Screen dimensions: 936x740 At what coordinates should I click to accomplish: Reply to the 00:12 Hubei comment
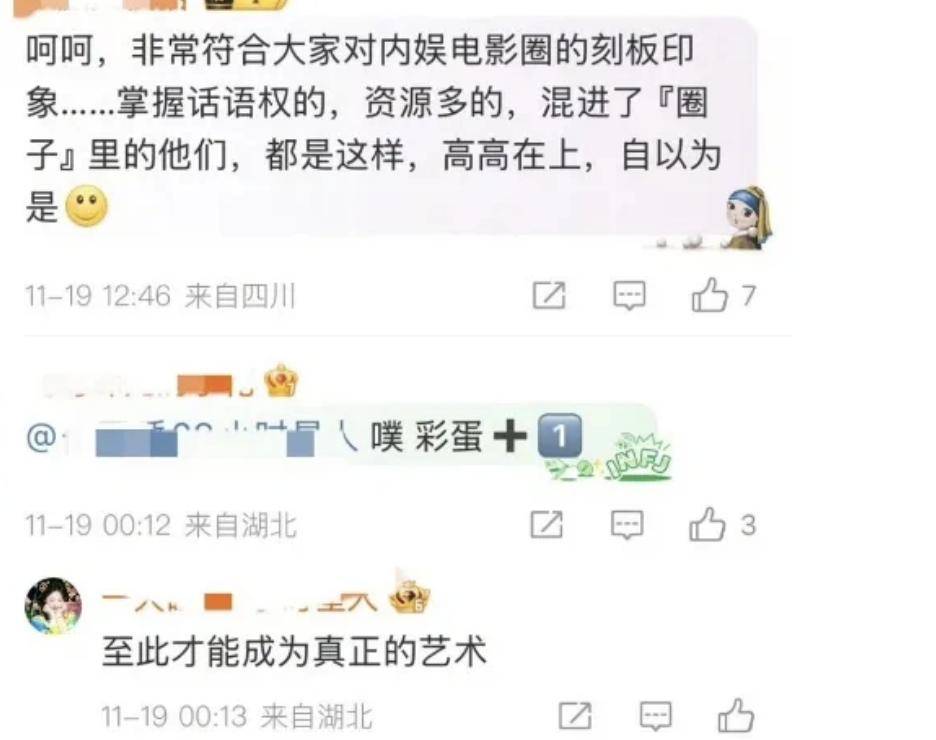(x=627, y=525)
